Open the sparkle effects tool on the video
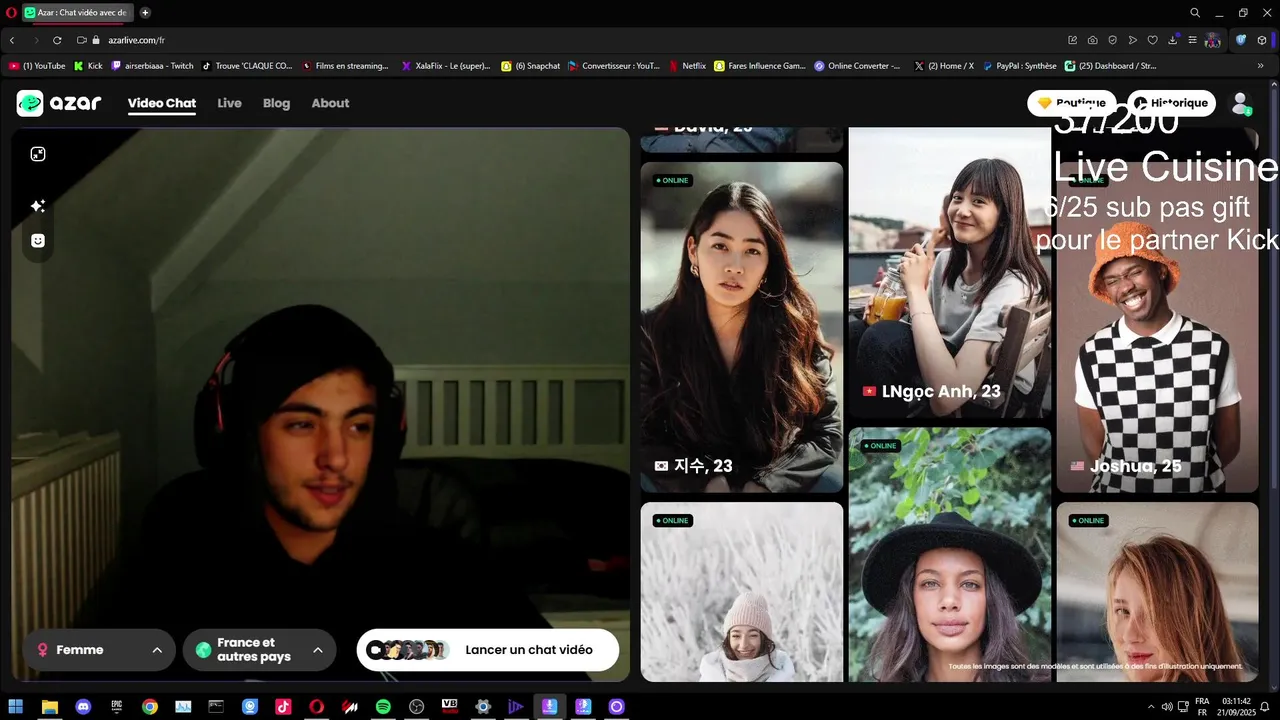Viewport: 1280px width, 720px height. 38,206
